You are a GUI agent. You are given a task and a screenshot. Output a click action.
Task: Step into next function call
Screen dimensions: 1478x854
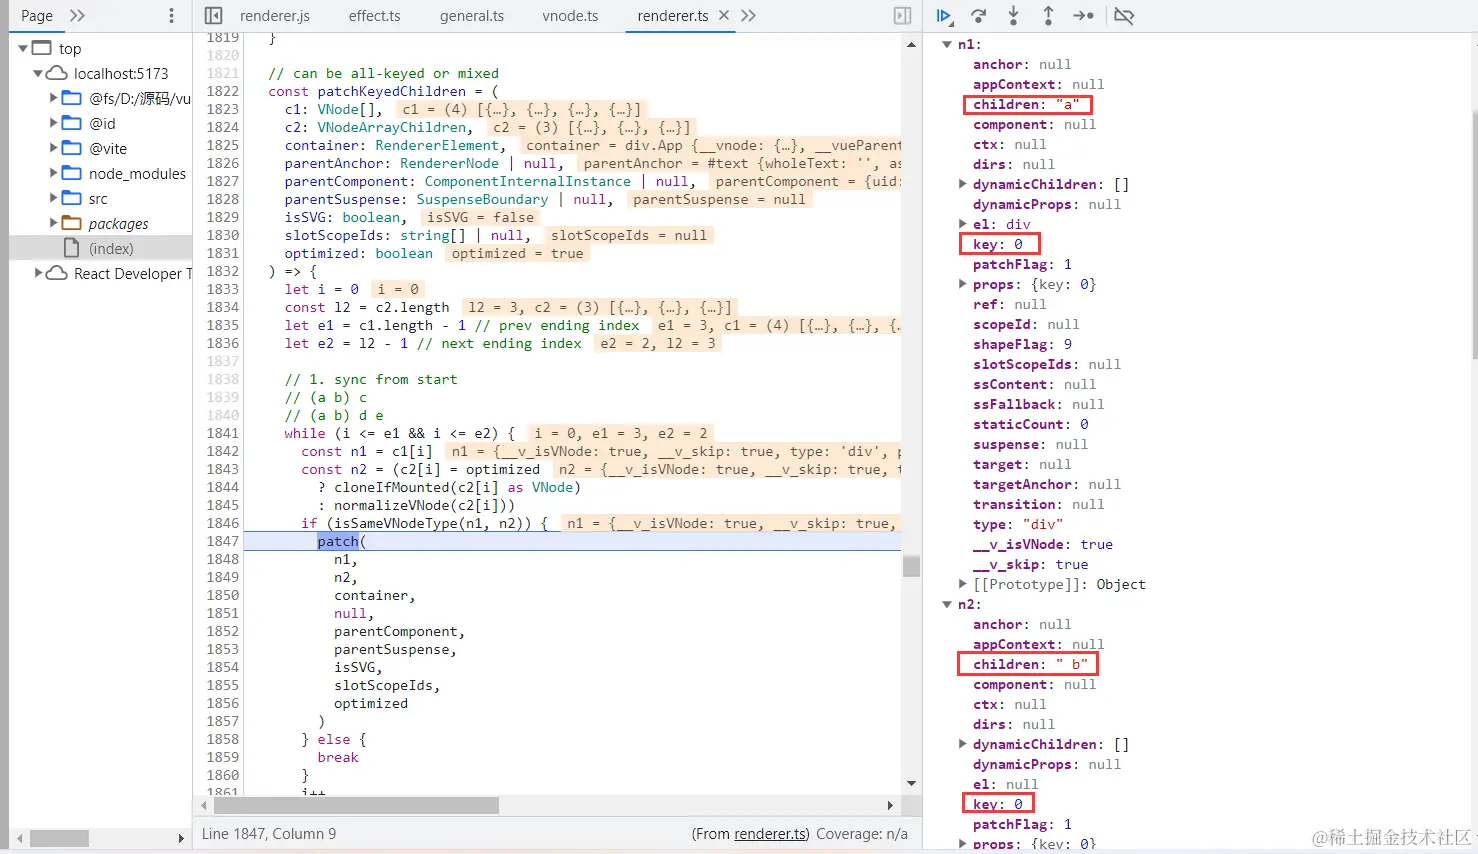1013,16
